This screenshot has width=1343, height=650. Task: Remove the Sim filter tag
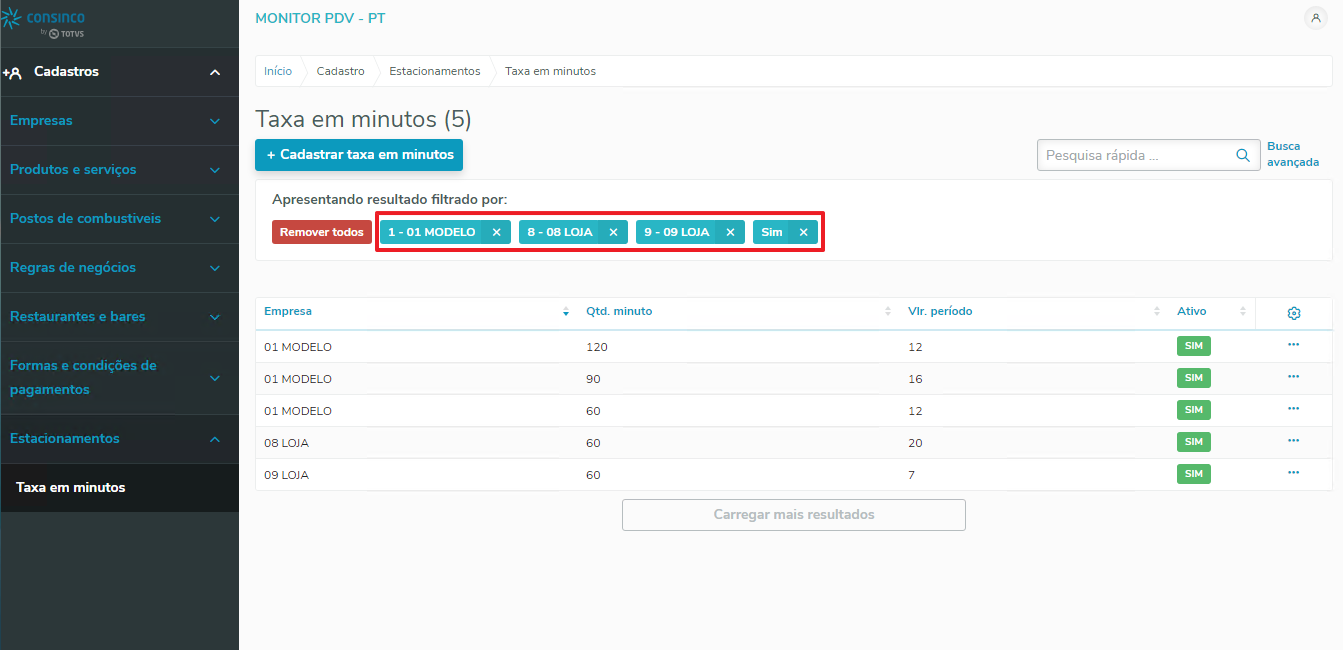click(x=803, y=232)
